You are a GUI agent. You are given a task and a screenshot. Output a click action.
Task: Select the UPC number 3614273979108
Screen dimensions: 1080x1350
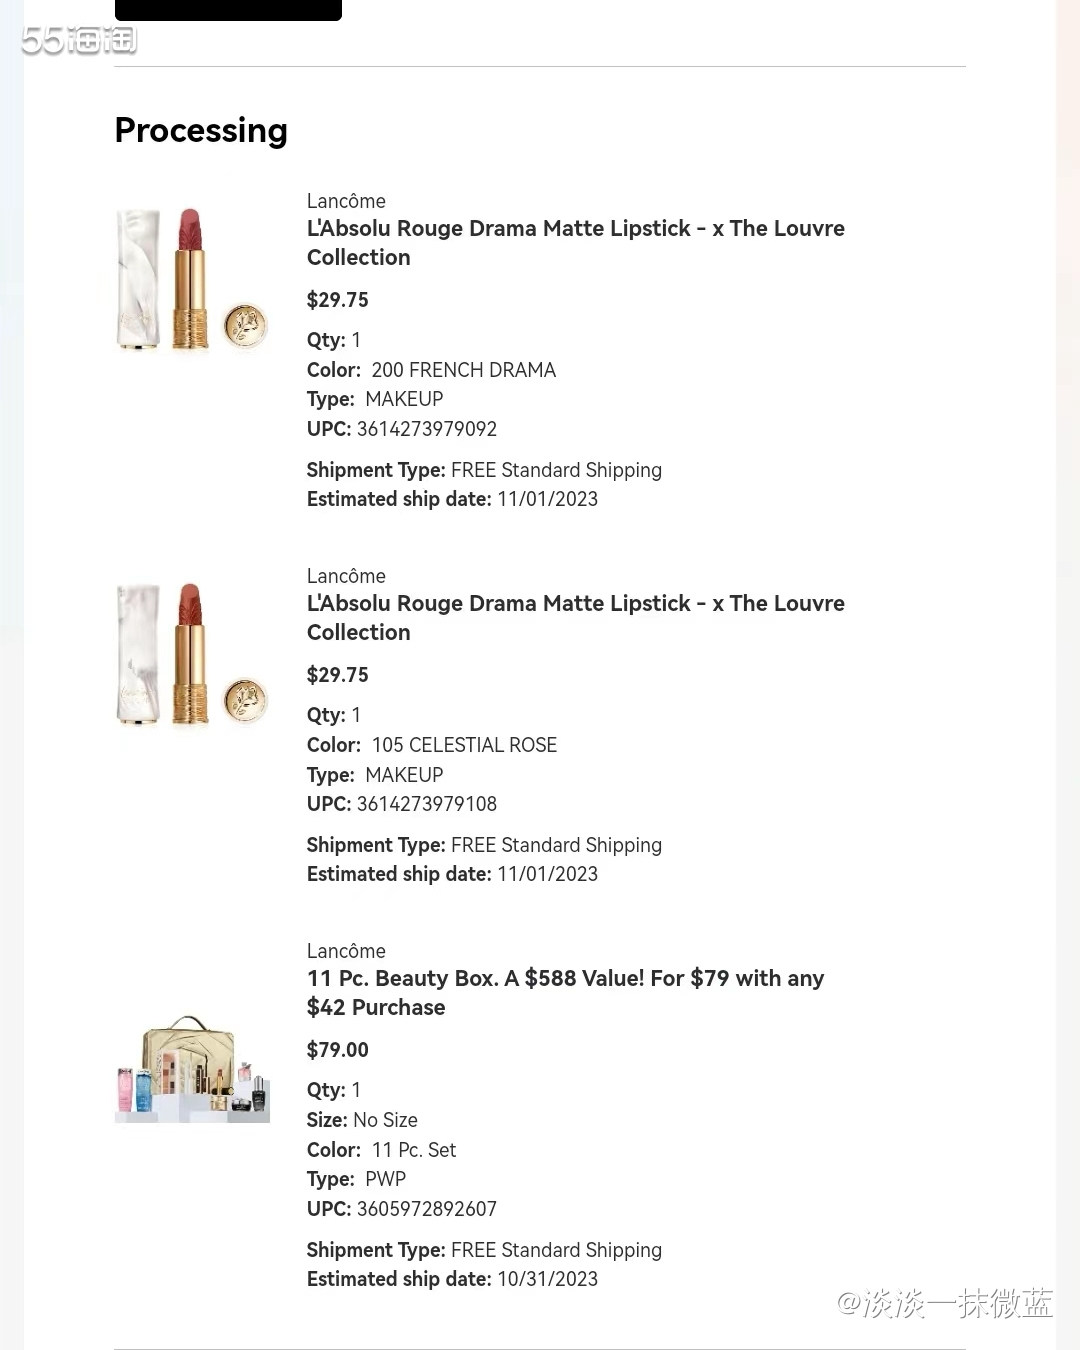click(427, 804)
